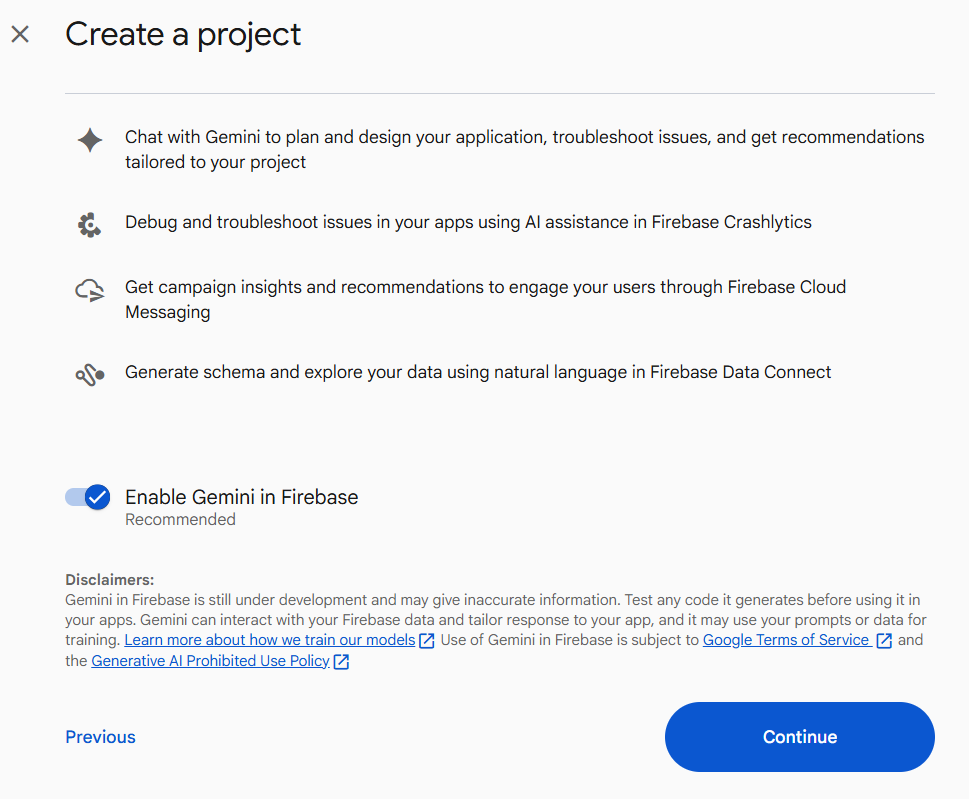Go back with the Previous button
This screenshot has height=799, width=969.
[100, 737]
